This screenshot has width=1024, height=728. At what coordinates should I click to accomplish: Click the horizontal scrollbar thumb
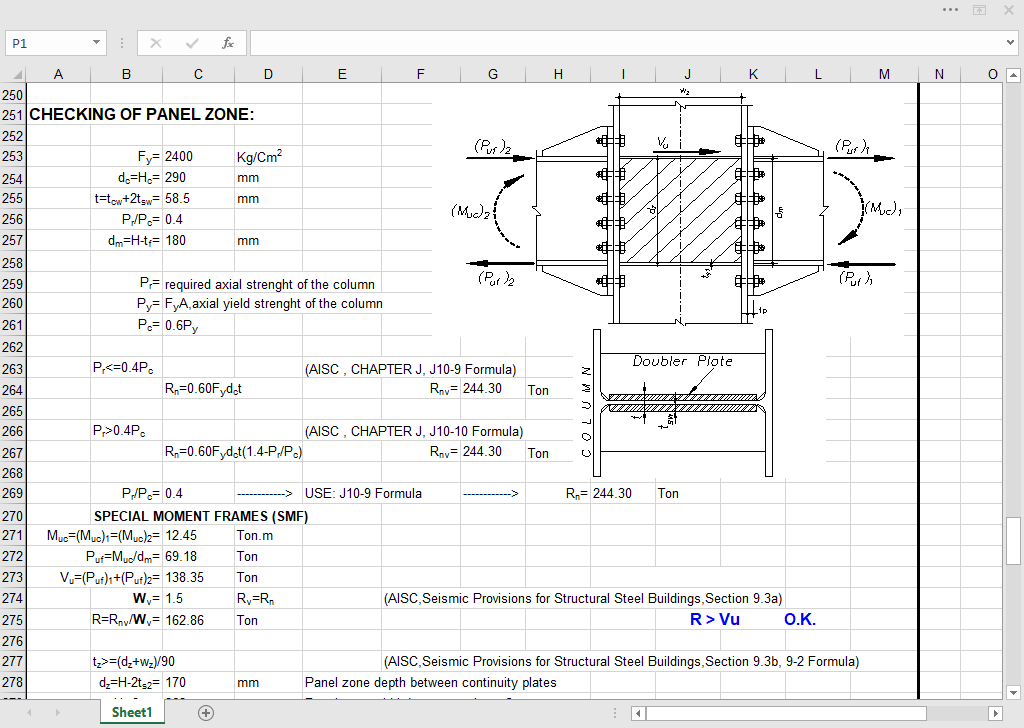coord(786,713)
